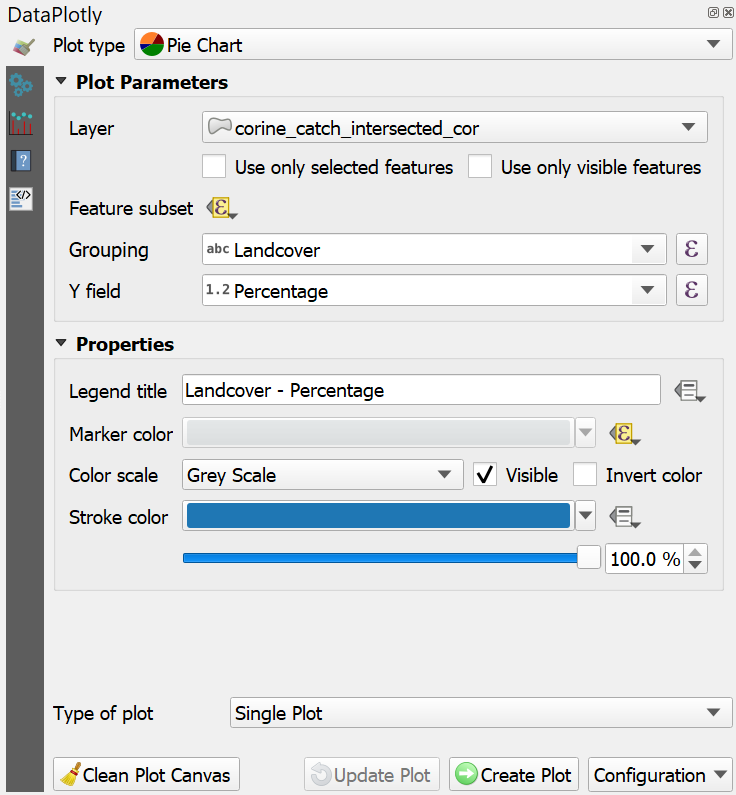Open Legend title data-defined override
Image resolution: width=736 pixels, height=795 pixels.
690,391
